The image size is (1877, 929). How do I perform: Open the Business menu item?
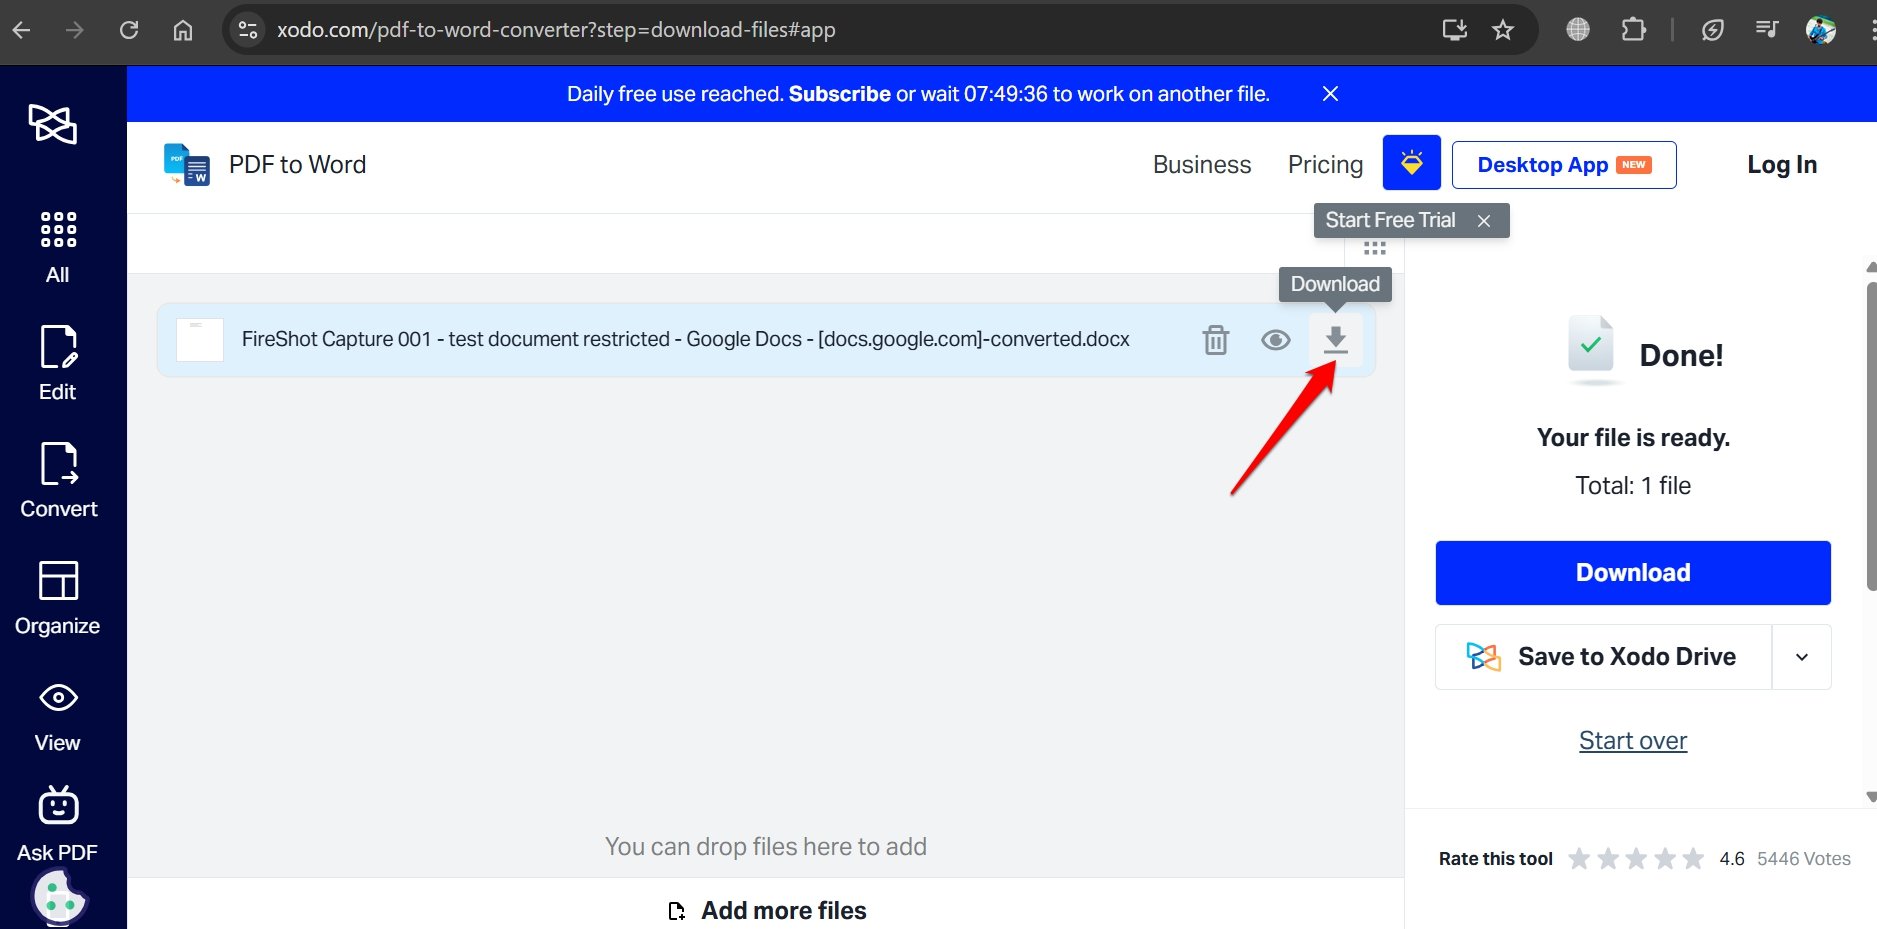(x=1202, y=164)
